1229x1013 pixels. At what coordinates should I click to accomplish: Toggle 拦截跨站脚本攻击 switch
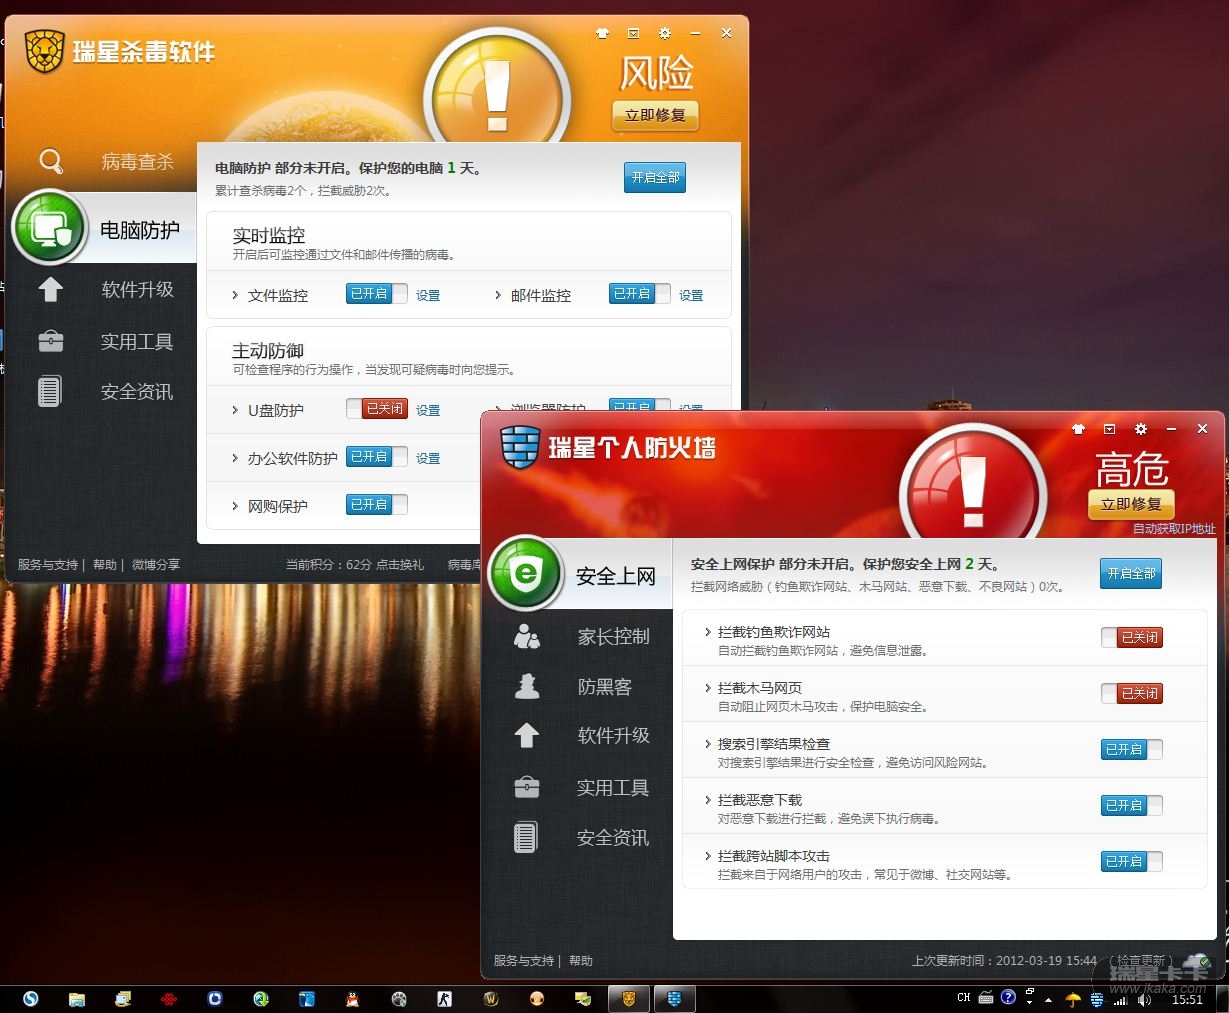click(x=1132, y=861)
